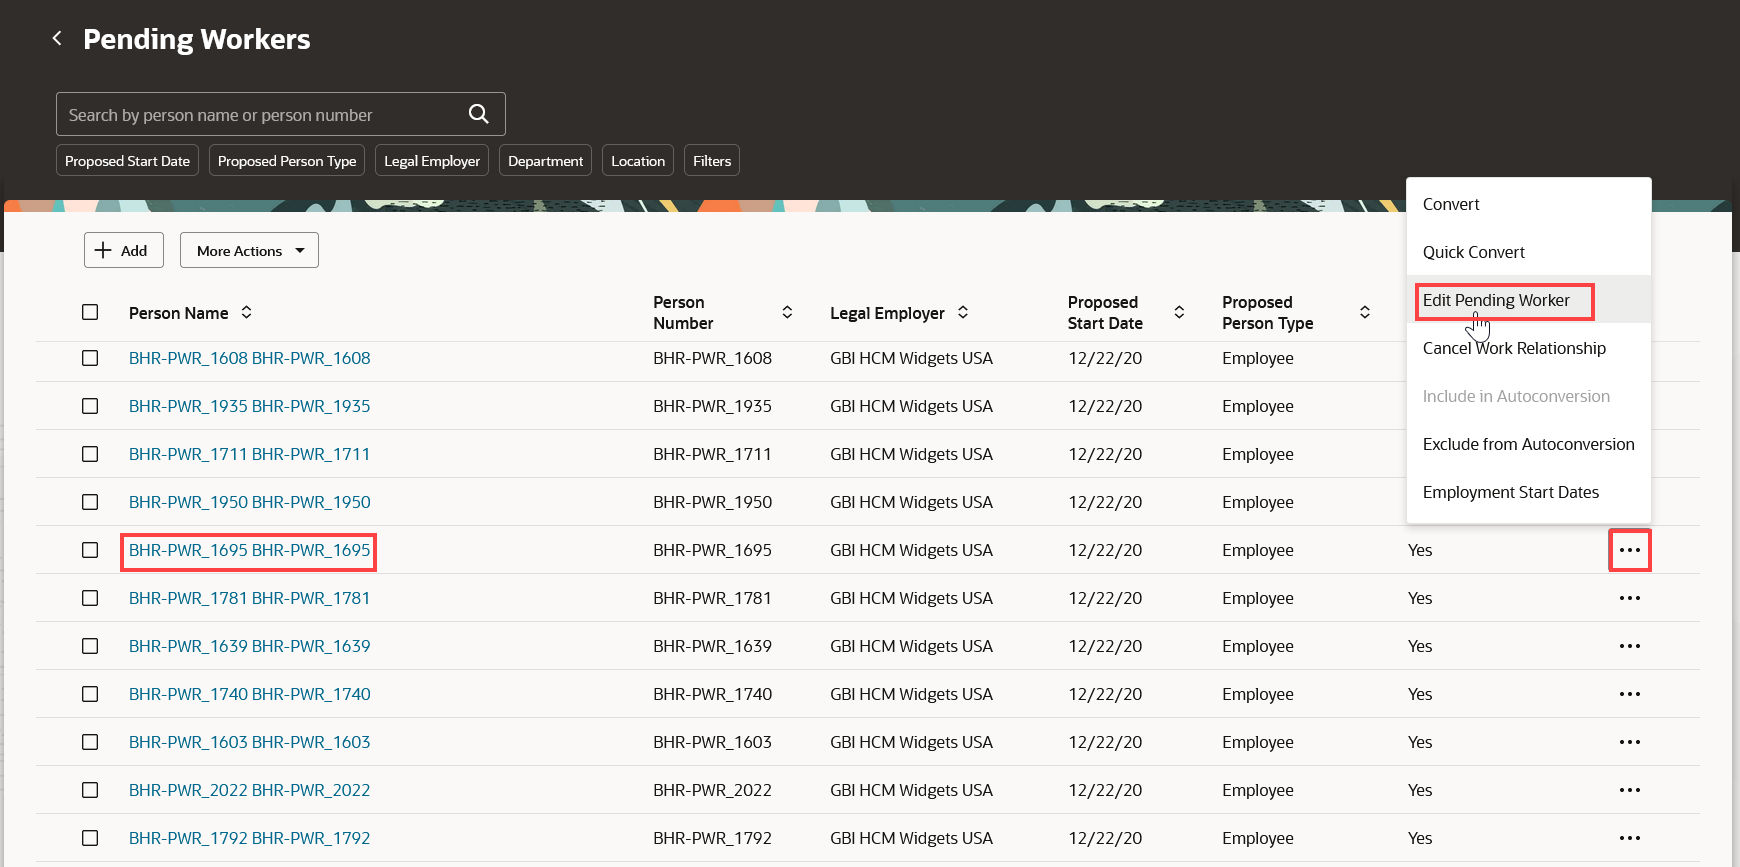Viewport: 1740px width, 867px height.
Task: Sort by Proposed Start Date arrows
Action: click(1179, 312)
